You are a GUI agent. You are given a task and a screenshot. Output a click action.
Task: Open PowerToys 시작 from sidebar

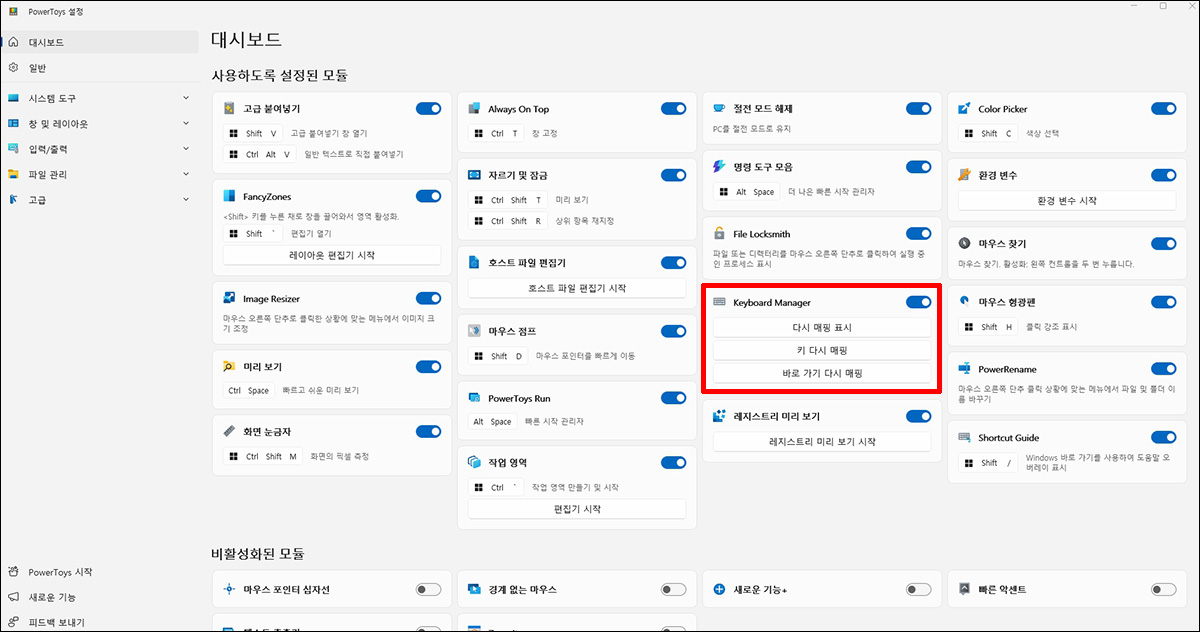point(100,572)
